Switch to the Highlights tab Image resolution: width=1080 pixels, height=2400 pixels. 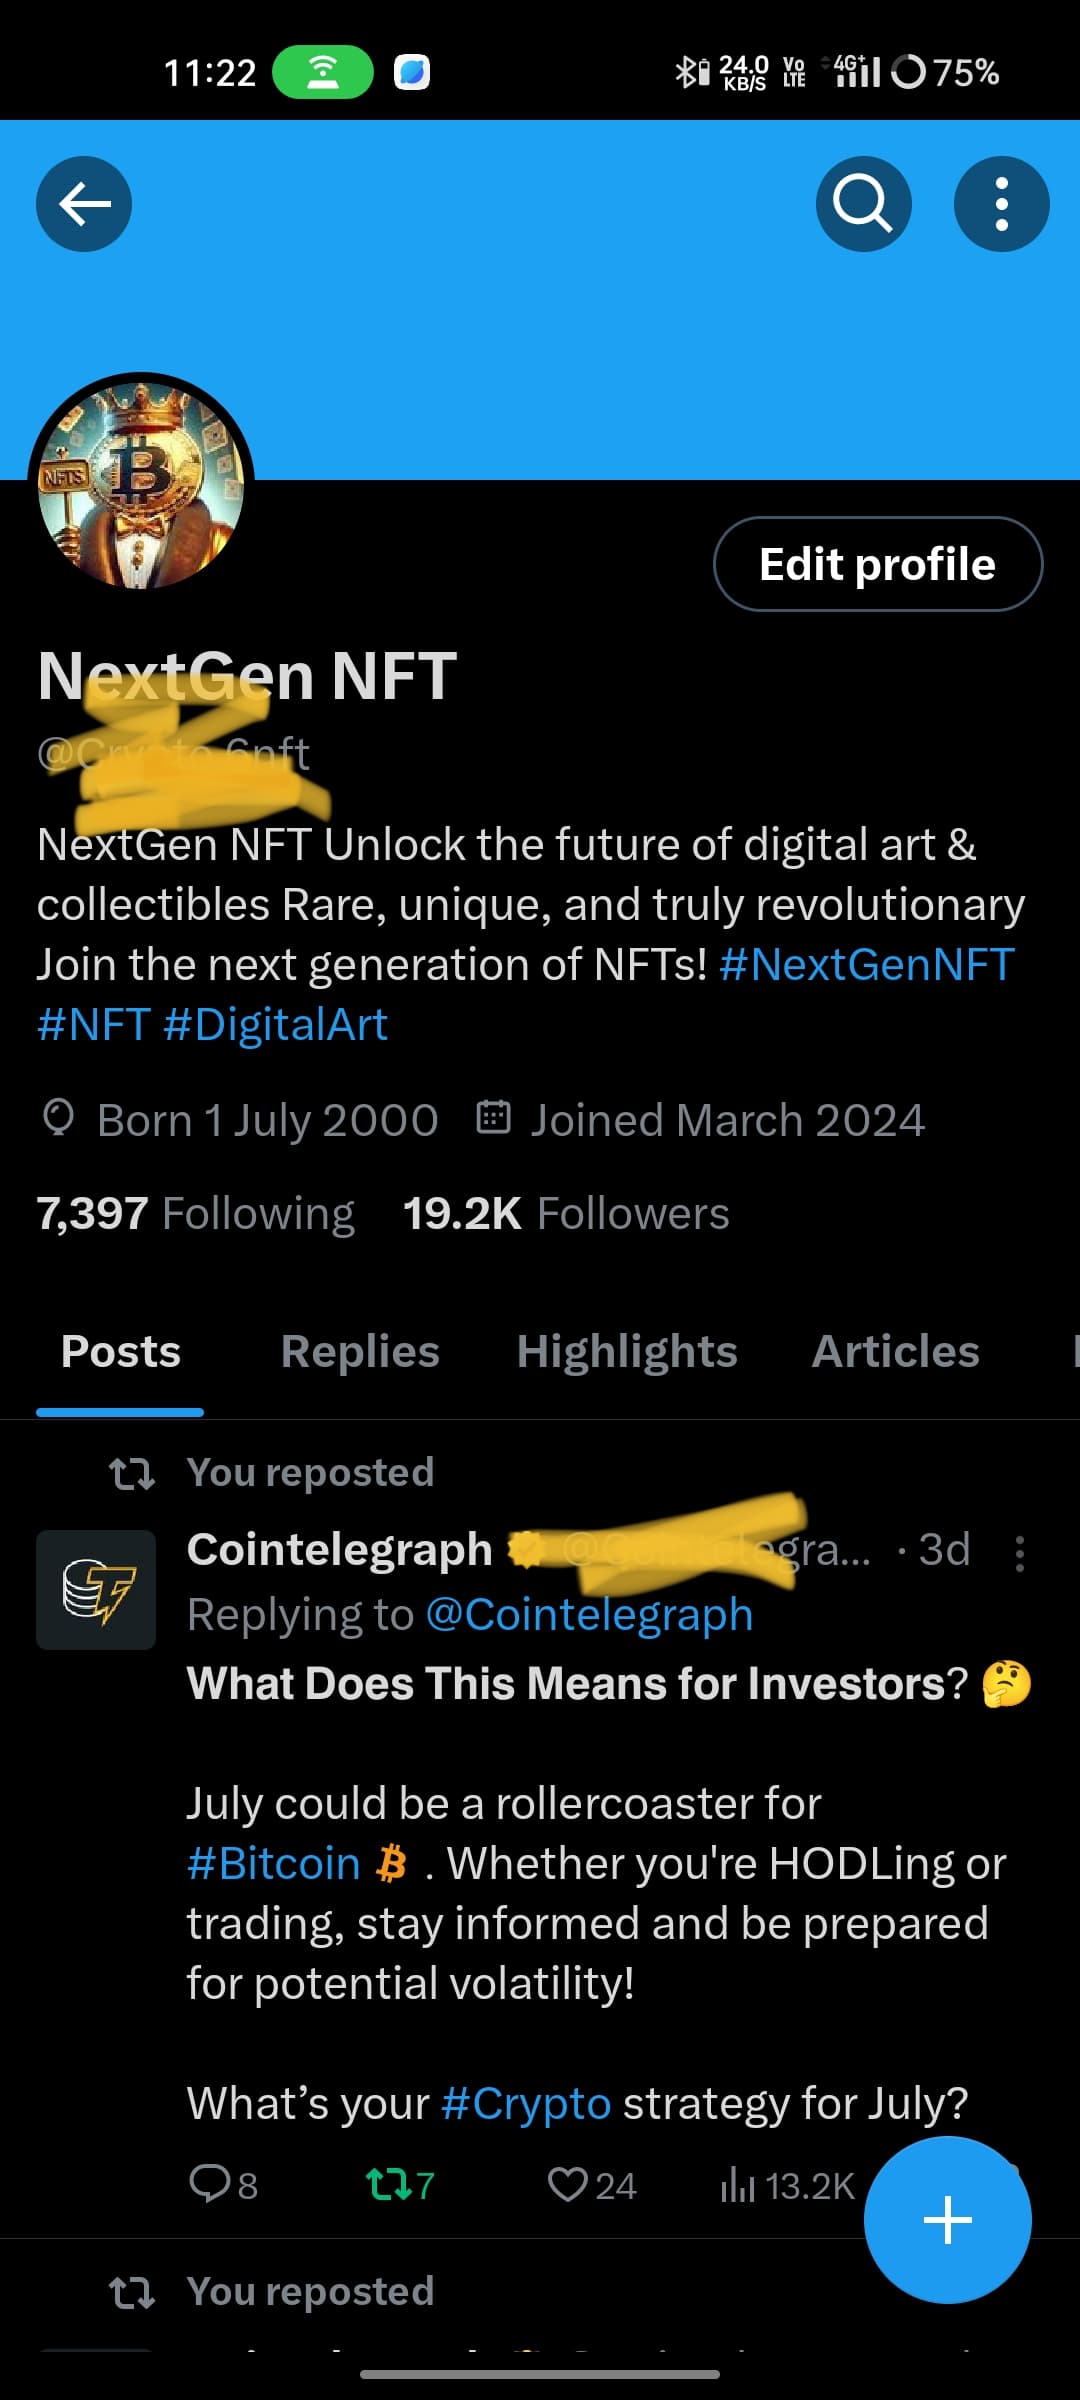627,1352
